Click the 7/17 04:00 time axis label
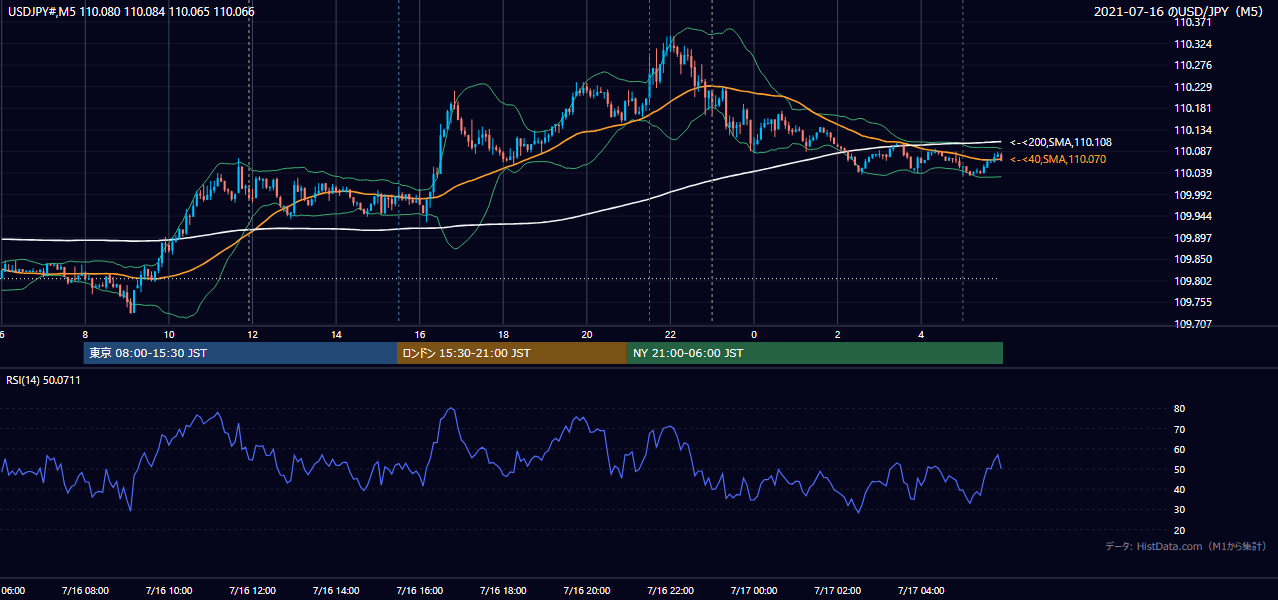The width and height of the screenshot is (1278, 600). pos(921,590)
